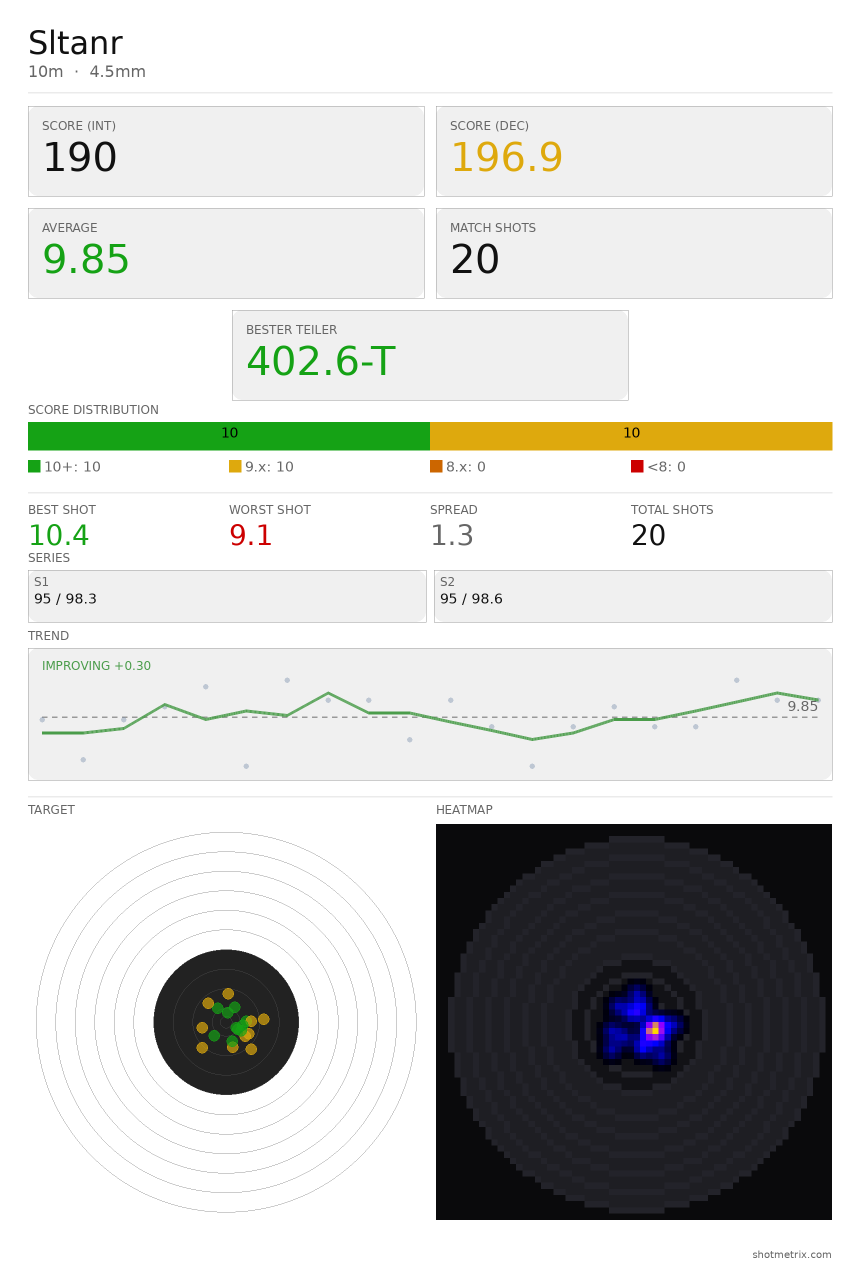
Task: Click the IMPROVING +0.30 trend label
Action: pyautogui.click(x=96, y=666)
